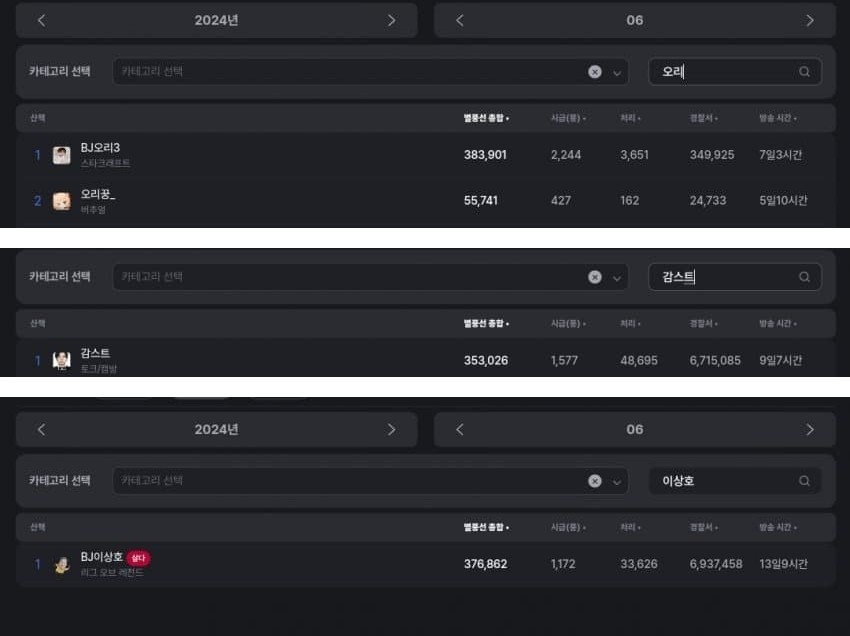Advance to next year in top panel
This screenshot has width=850, height=636.
point(391,21)
